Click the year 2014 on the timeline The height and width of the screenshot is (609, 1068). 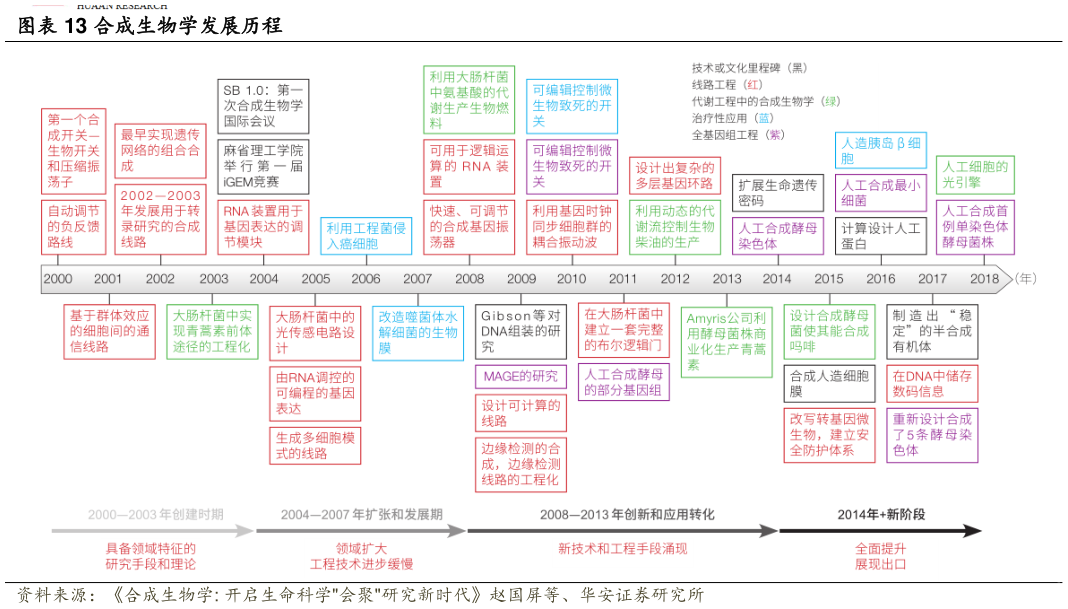(x=777, y=279)
